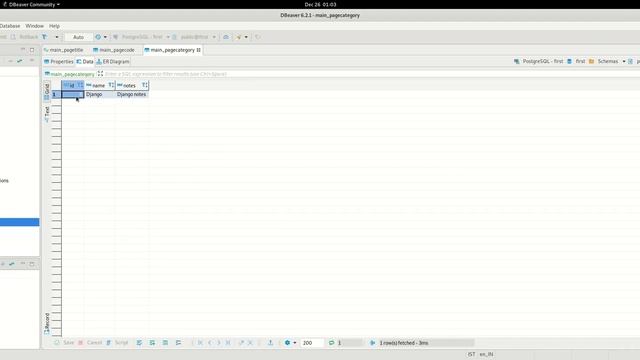Viewport: 640px width, 360px height.
Task: Click sort/filter icon in name column header
Action: click(111, 85)
